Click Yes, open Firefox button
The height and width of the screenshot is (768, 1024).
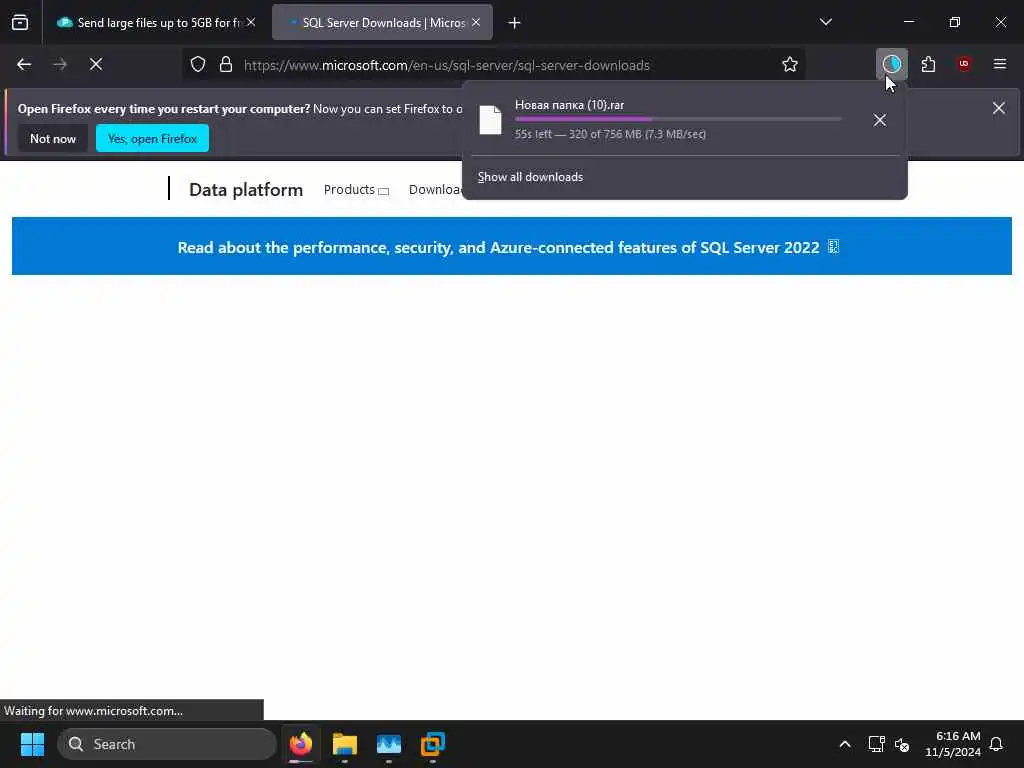coord(152,138)
